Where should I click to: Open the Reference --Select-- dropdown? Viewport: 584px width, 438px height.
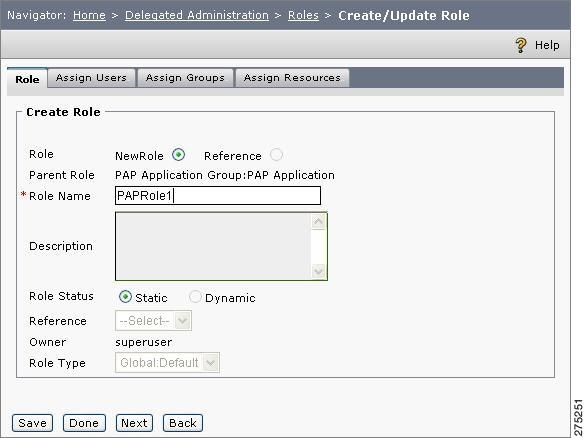153,321
